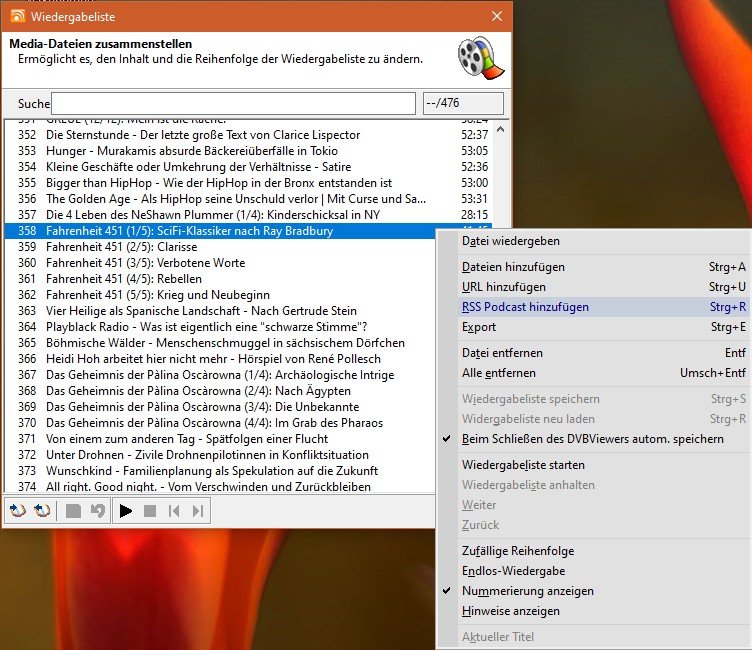
Task: Enable 'Zufällige Reihenfolge' shuffle option
Action: (517, 551)
